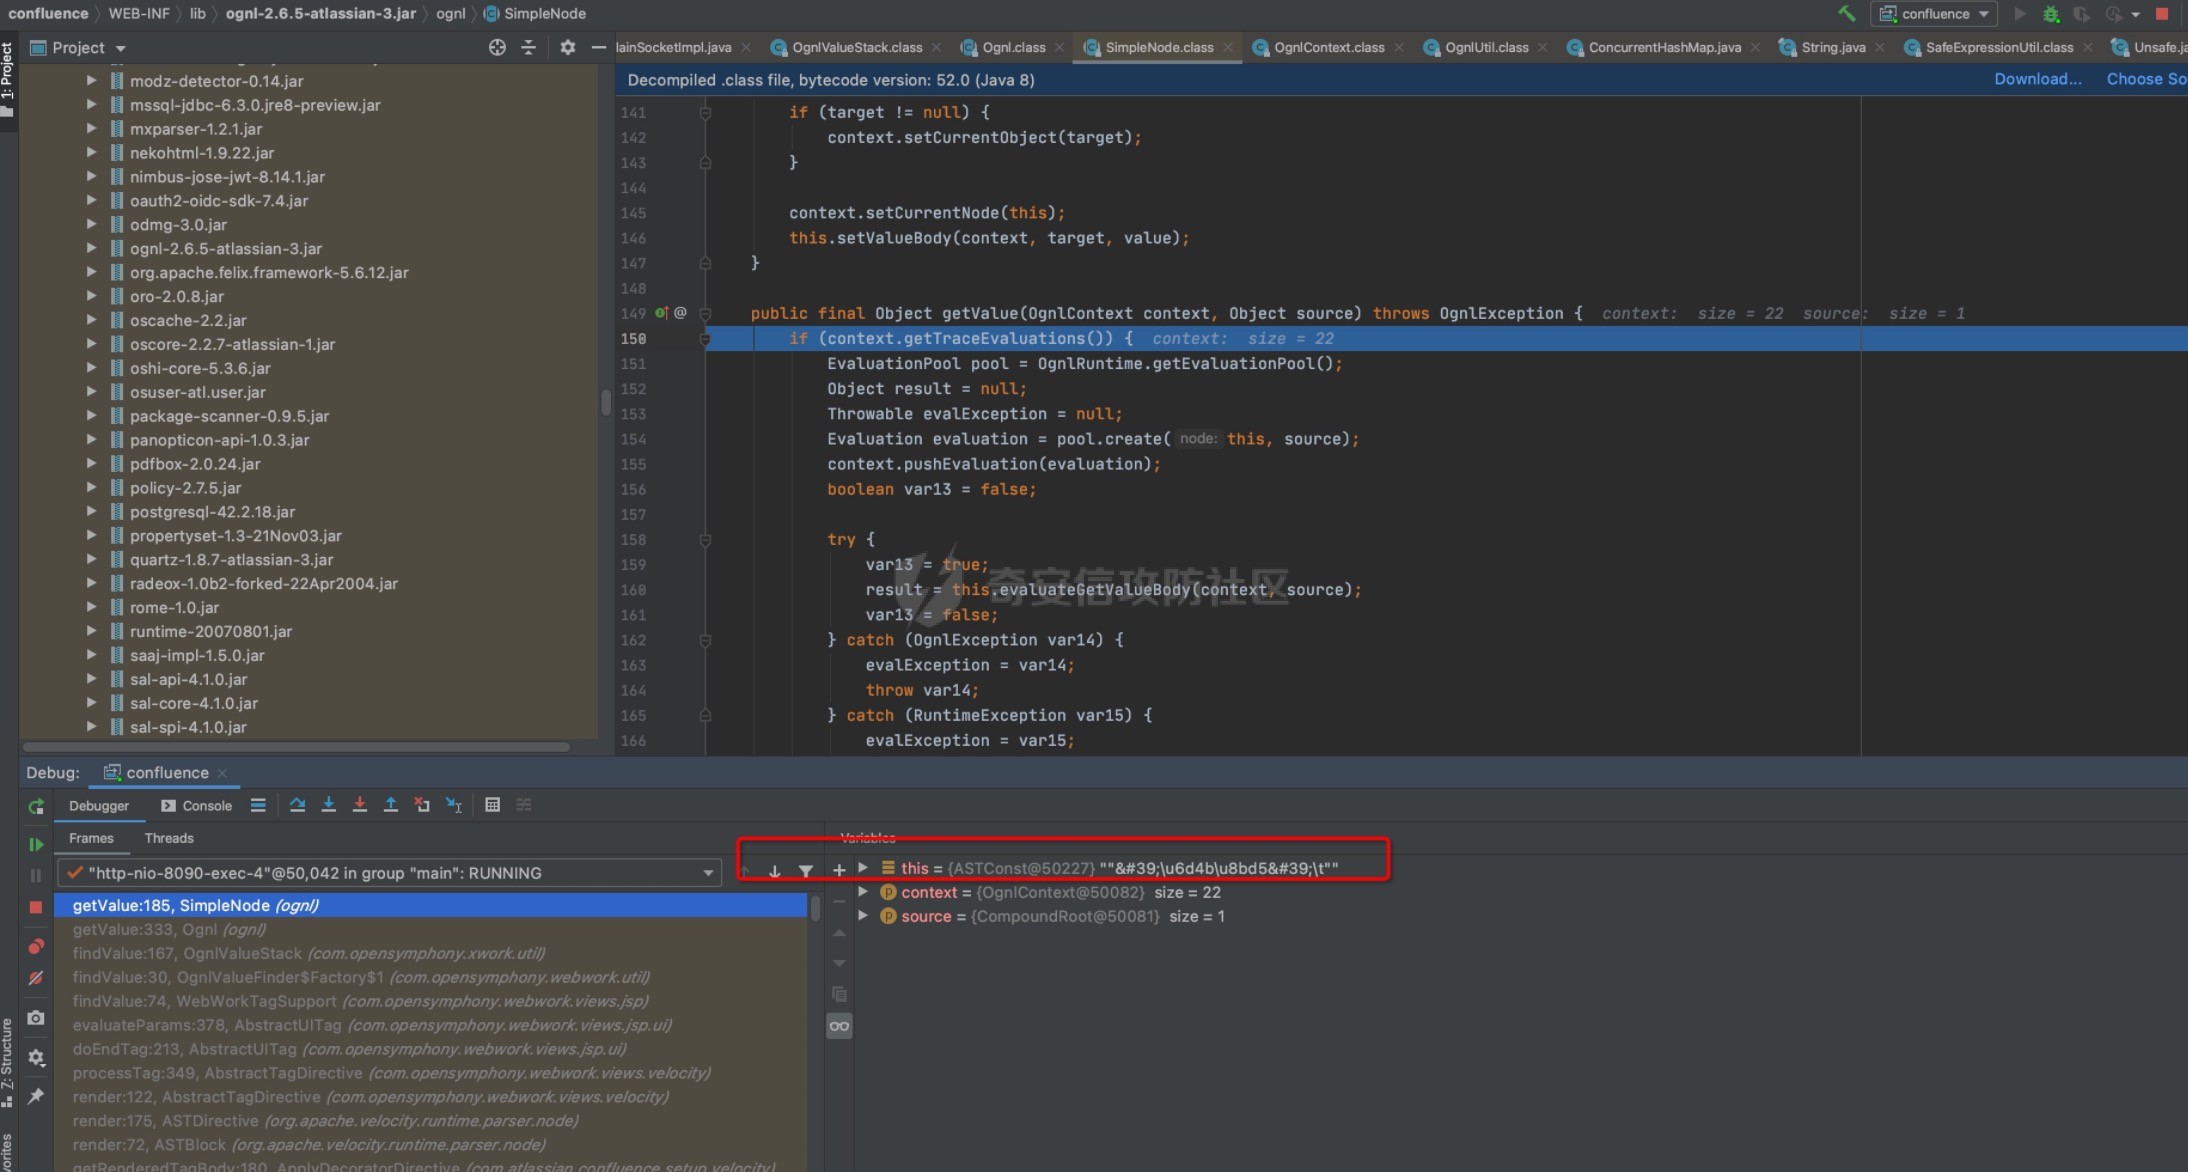Click the View Breakpoints red circles icon

coord(36,946)
